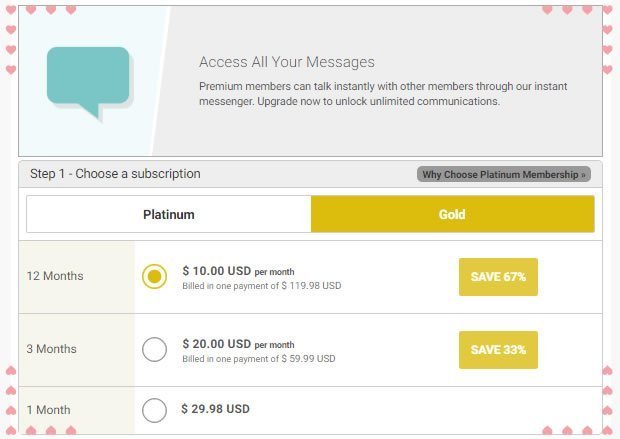Image resolution: width=620 pixels, height=439 pixels.
Task: Choose the 12 Months plan radio button
Action: (x=154, y=276)
